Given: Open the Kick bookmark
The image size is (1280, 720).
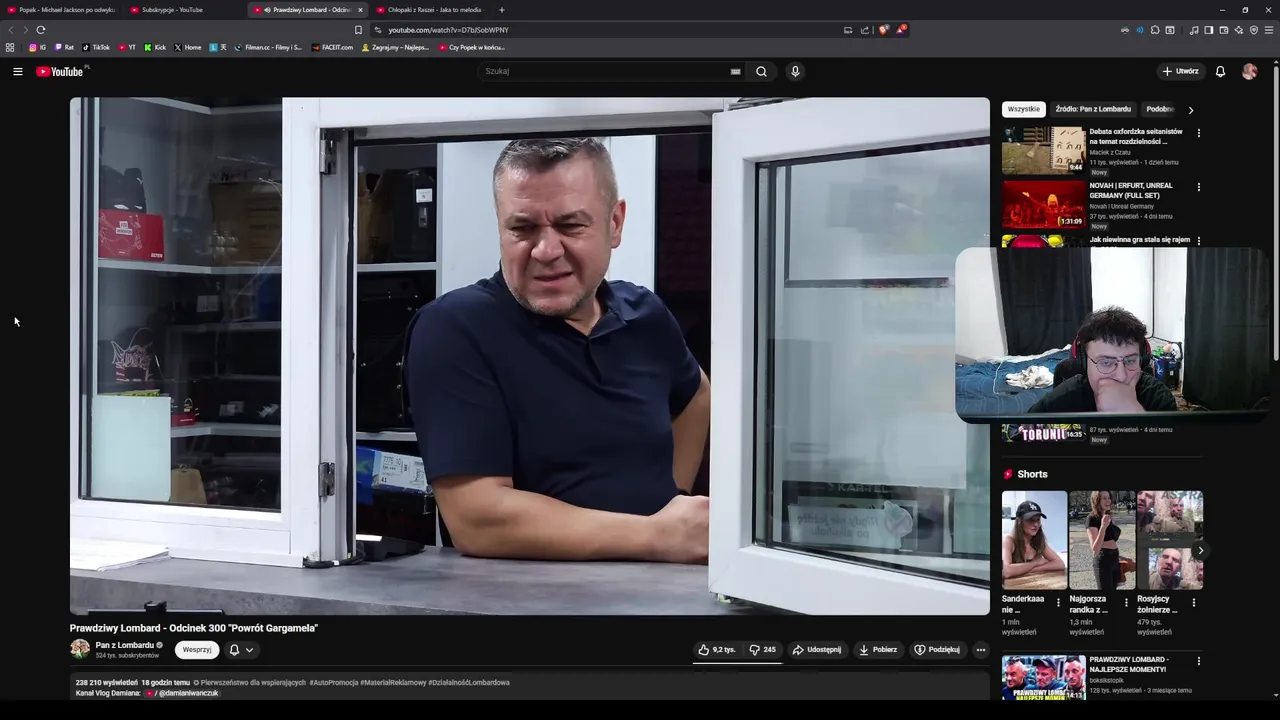Looking at the screenshot, I should coord(155,47).
